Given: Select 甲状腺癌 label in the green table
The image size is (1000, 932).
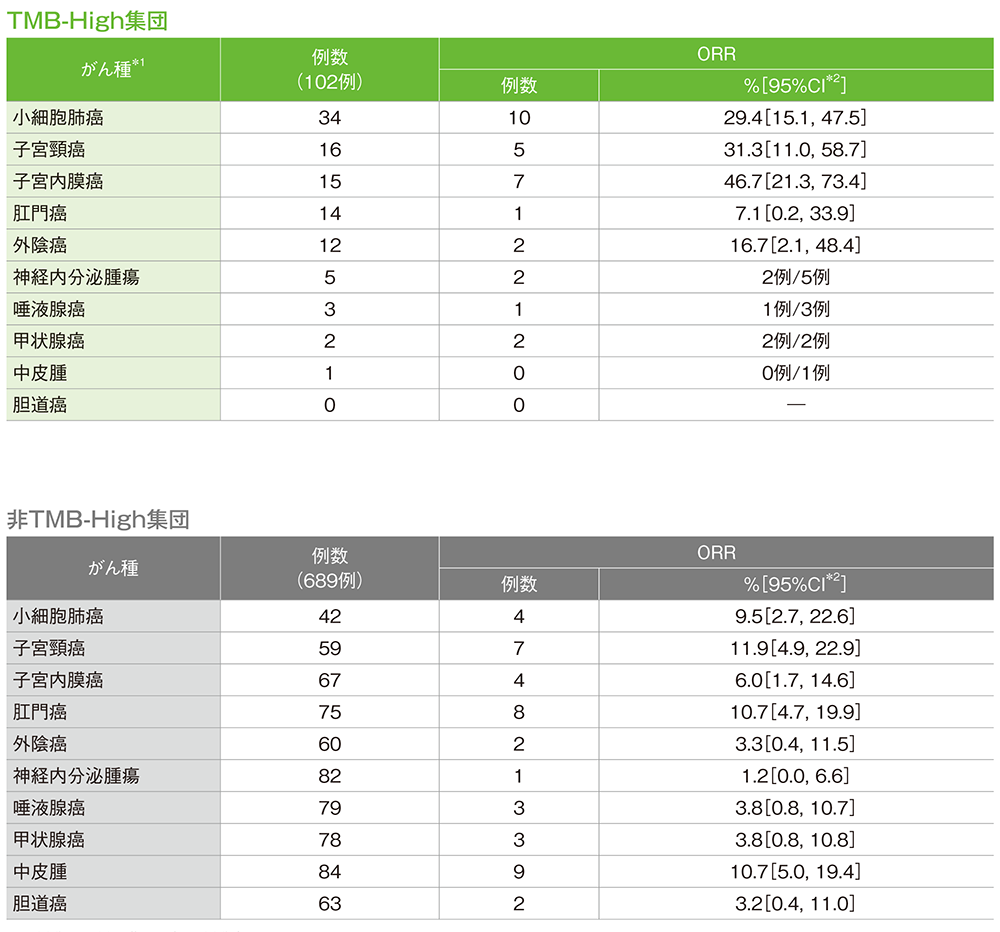Looking at the screenshot, I should click(49, 341).
